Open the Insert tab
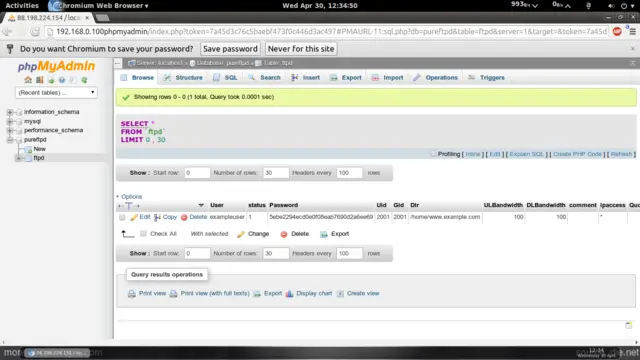 306,78
